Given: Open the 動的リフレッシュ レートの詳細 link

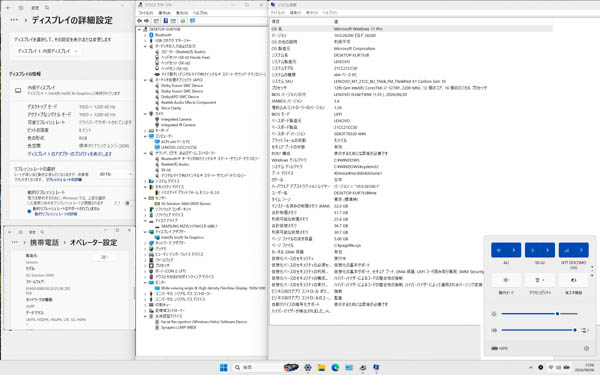Looking at the screenshot, I should point(56,214).
